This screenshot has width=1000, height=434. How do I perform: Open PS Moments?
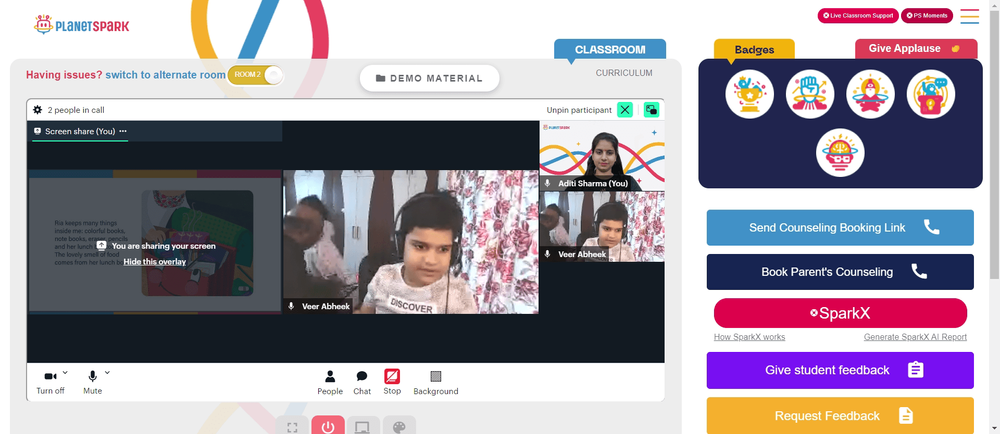(927, 16)
